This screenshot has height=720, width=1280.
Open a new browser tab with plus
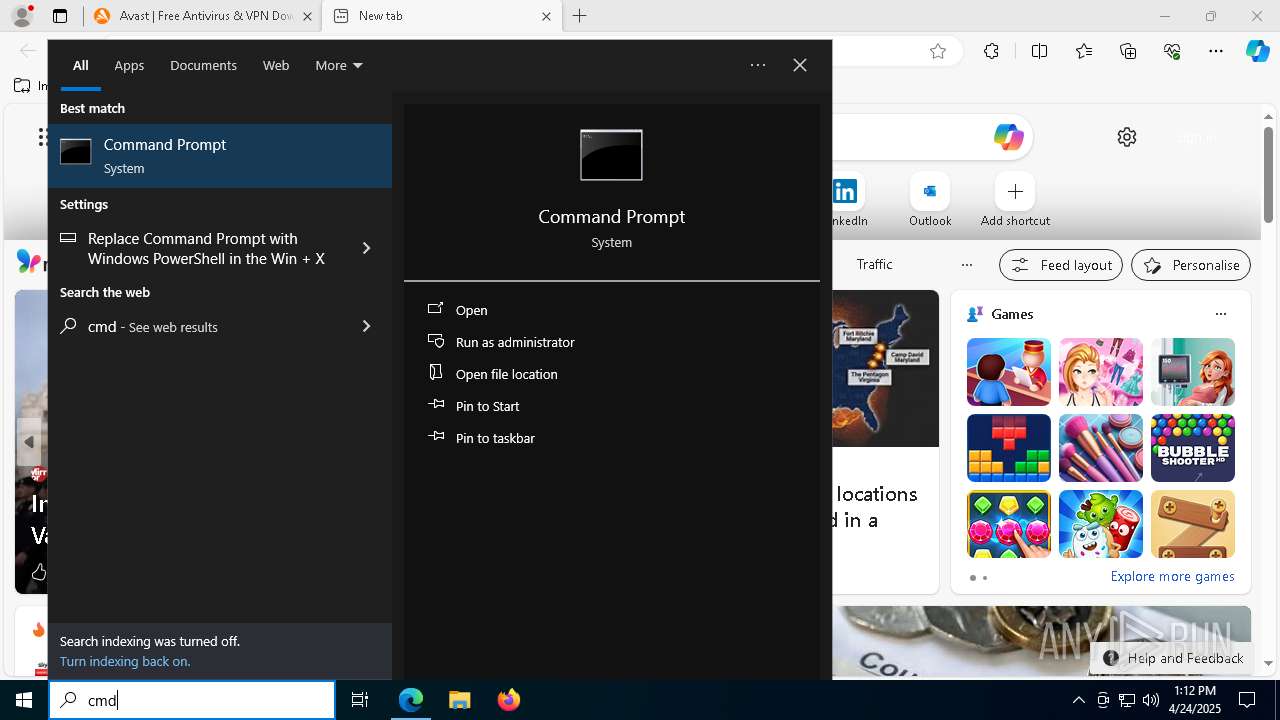pyautogui.click(x=580, y=16)
